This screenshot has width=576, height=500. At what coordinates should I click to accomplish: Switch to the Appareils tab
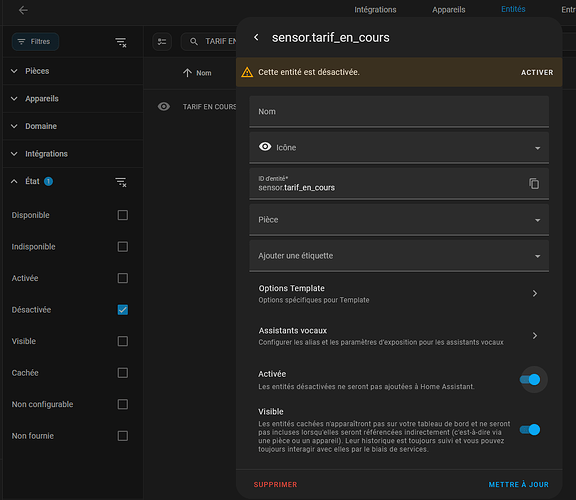(449, 10)
